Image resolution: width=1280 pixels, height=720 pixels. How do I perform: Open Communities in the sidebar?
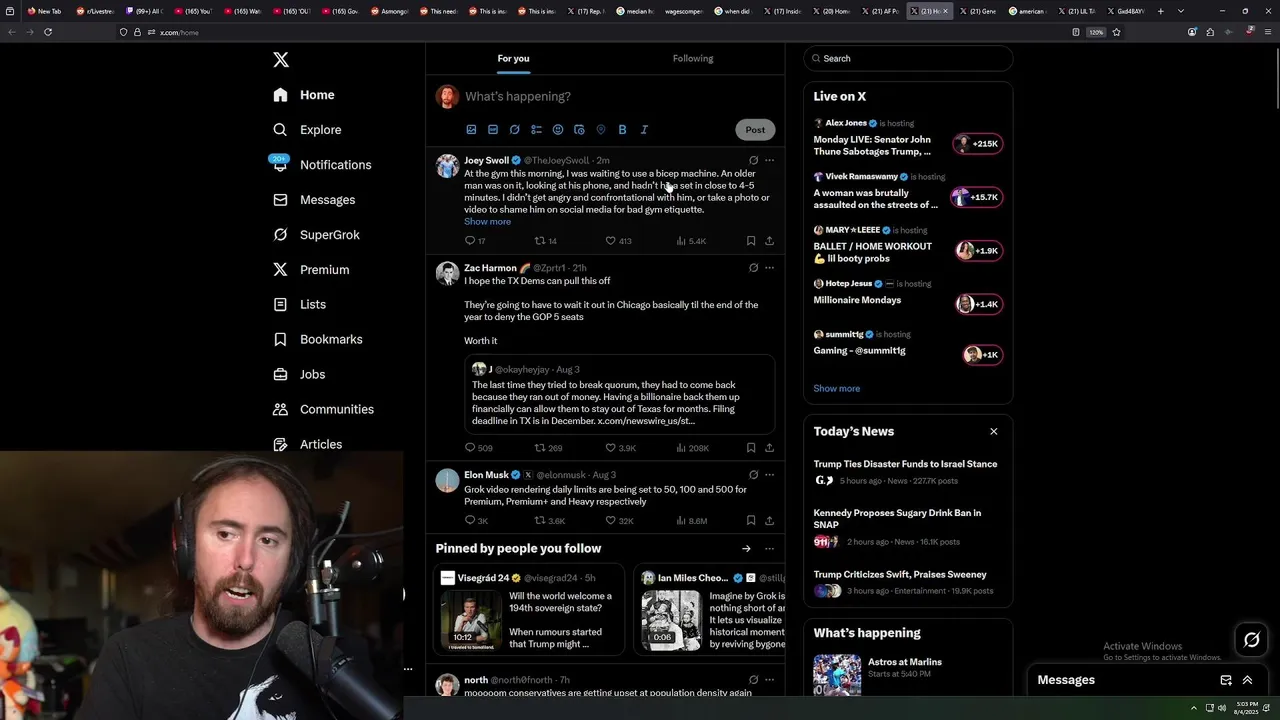point(323,409)
